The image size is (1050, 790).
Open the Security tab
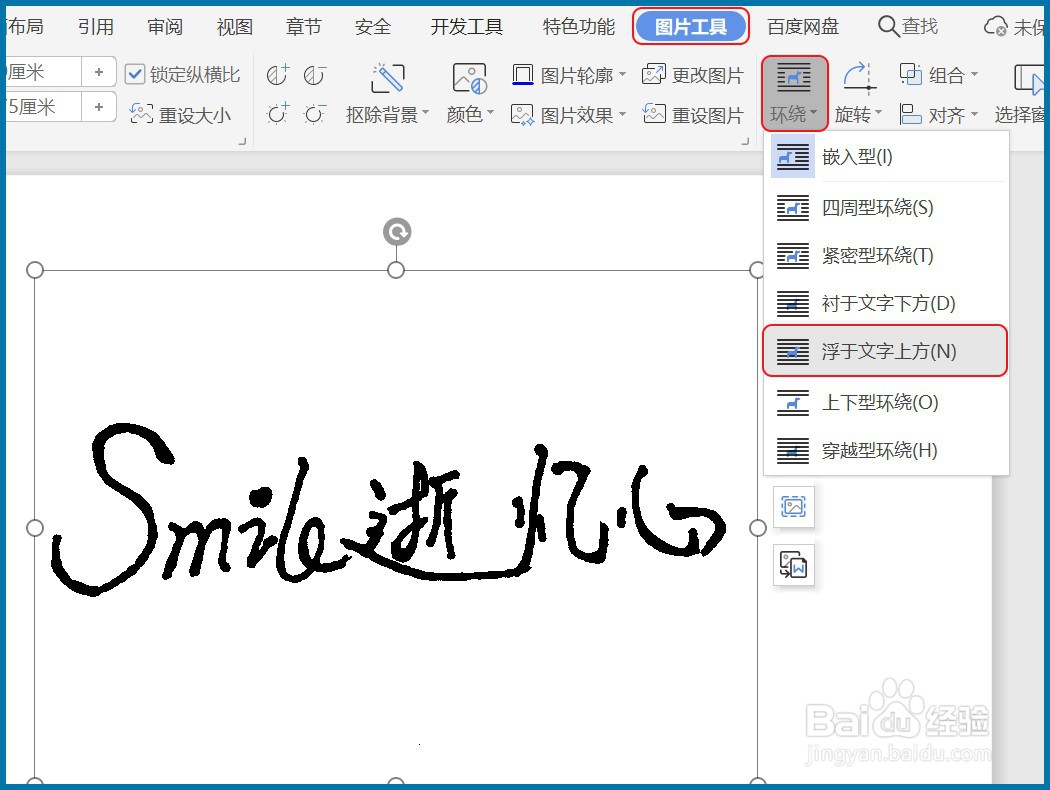(373, 27)
